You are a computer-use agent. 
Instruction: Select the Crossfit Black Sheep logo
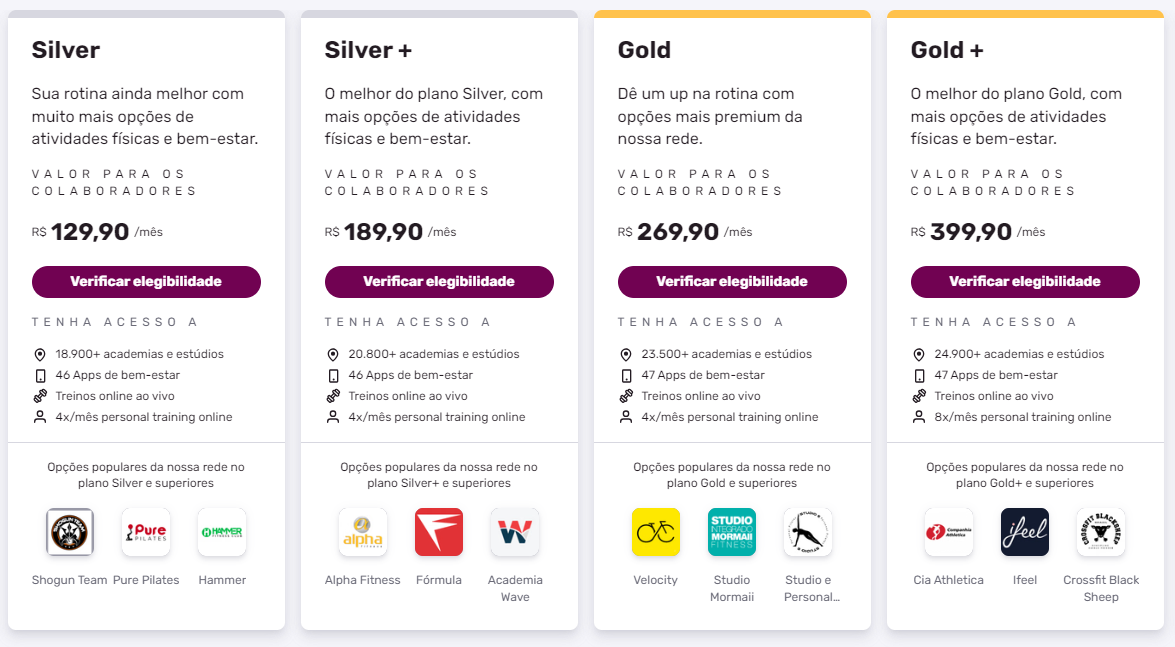click(x=1101, y=532)
